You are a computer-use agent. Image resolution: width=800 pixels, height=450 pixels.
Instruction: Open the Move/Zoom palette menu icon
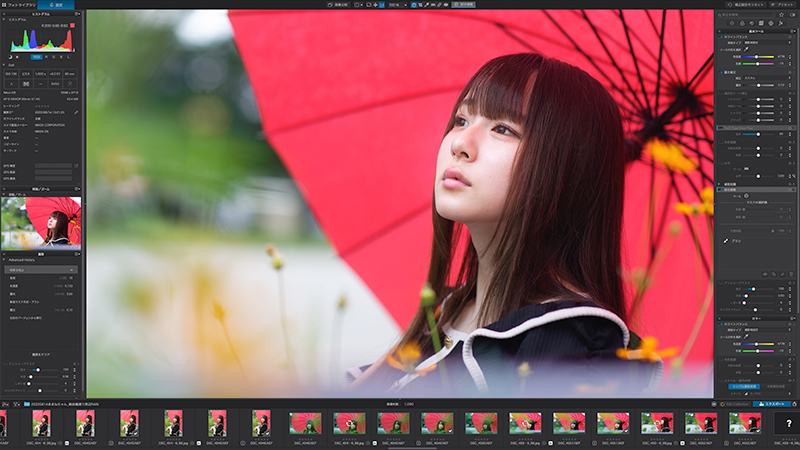point(77,189)
